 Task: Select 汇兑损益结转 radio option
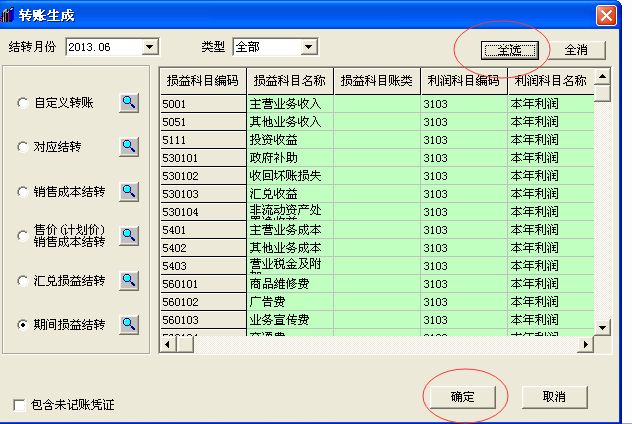23,281
